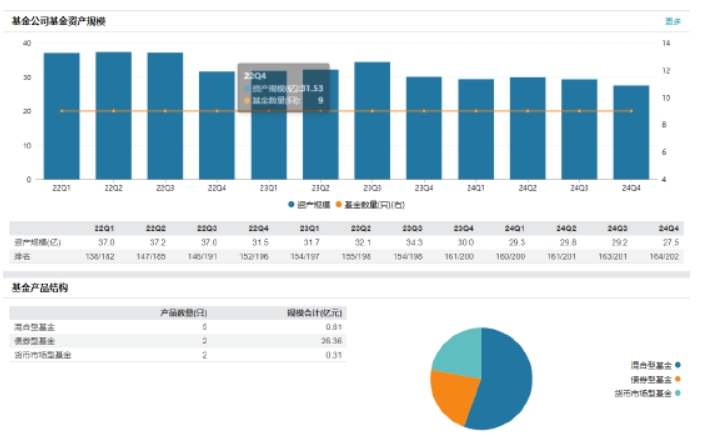
Task: Select the 23Q3 bar in chart
Action: coord(372,125)
